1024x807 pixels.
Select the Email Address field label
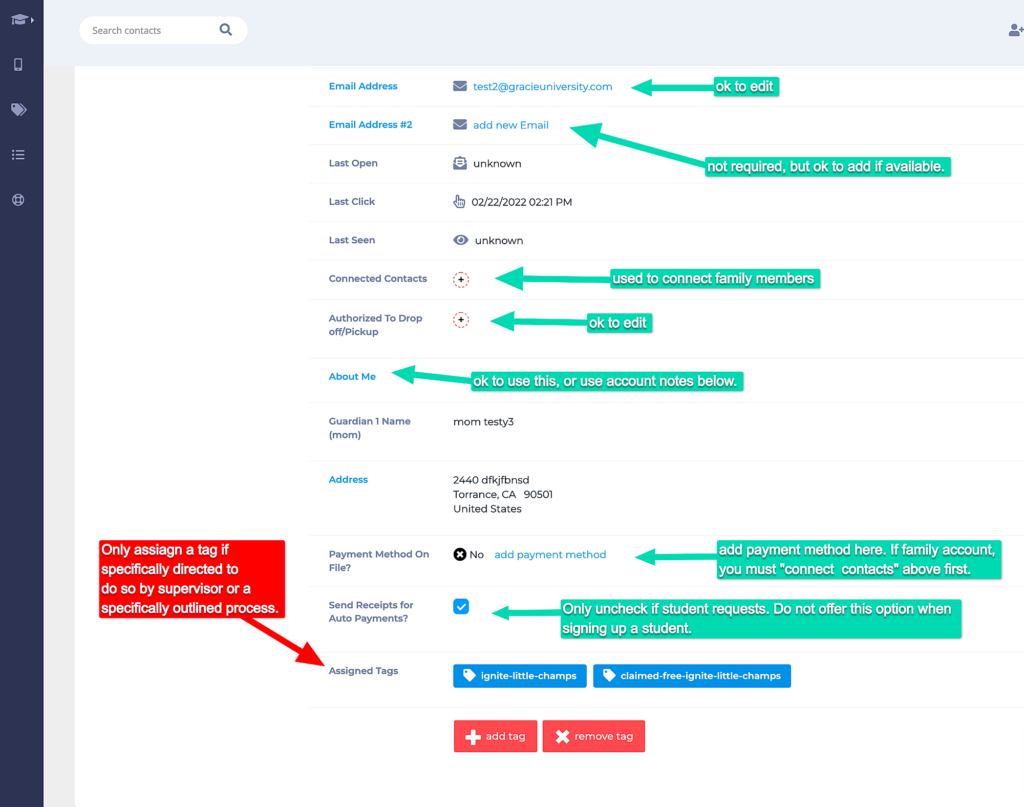tap(363, 86)
